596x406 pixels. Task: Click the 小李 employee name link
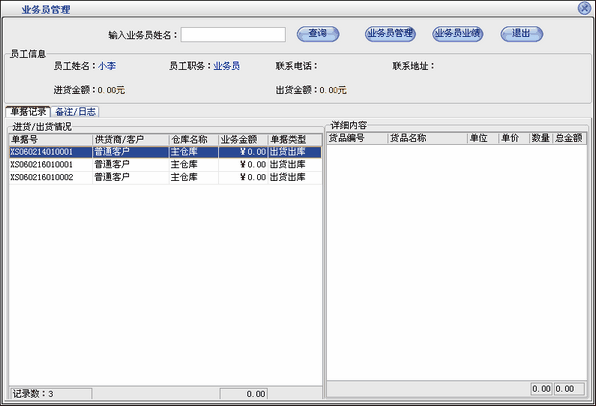(x=107, y=66)
